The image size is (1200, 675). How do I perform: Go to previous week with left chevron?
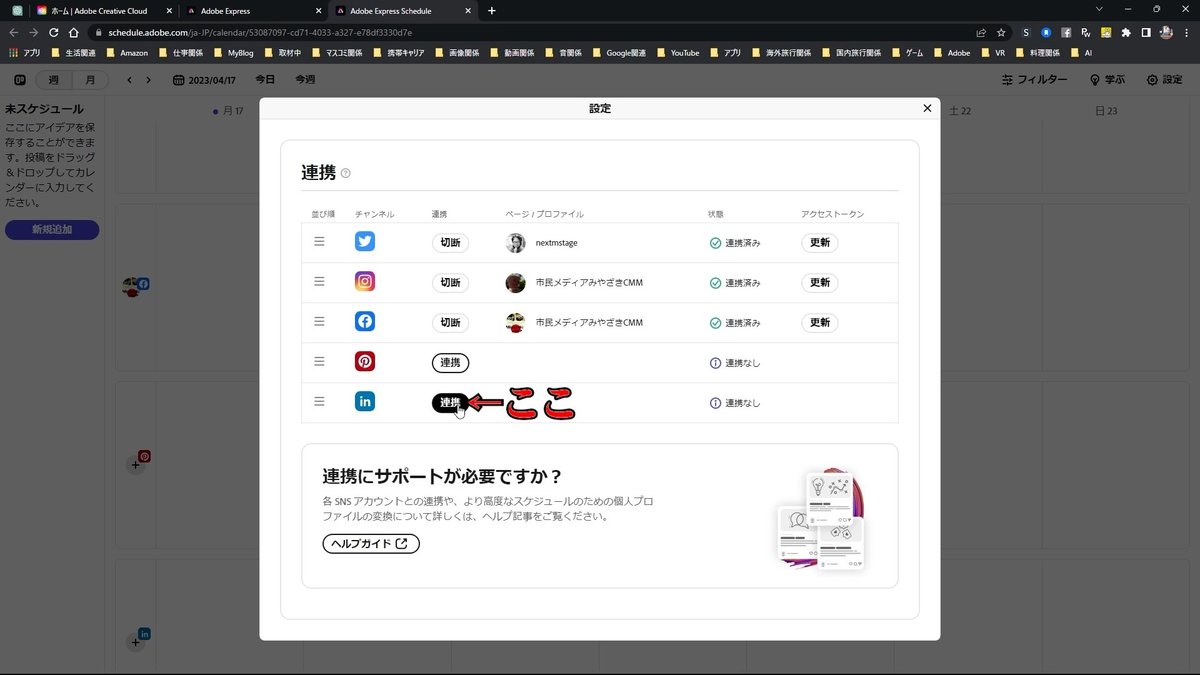pyautogui.click(x=129, y=80)
